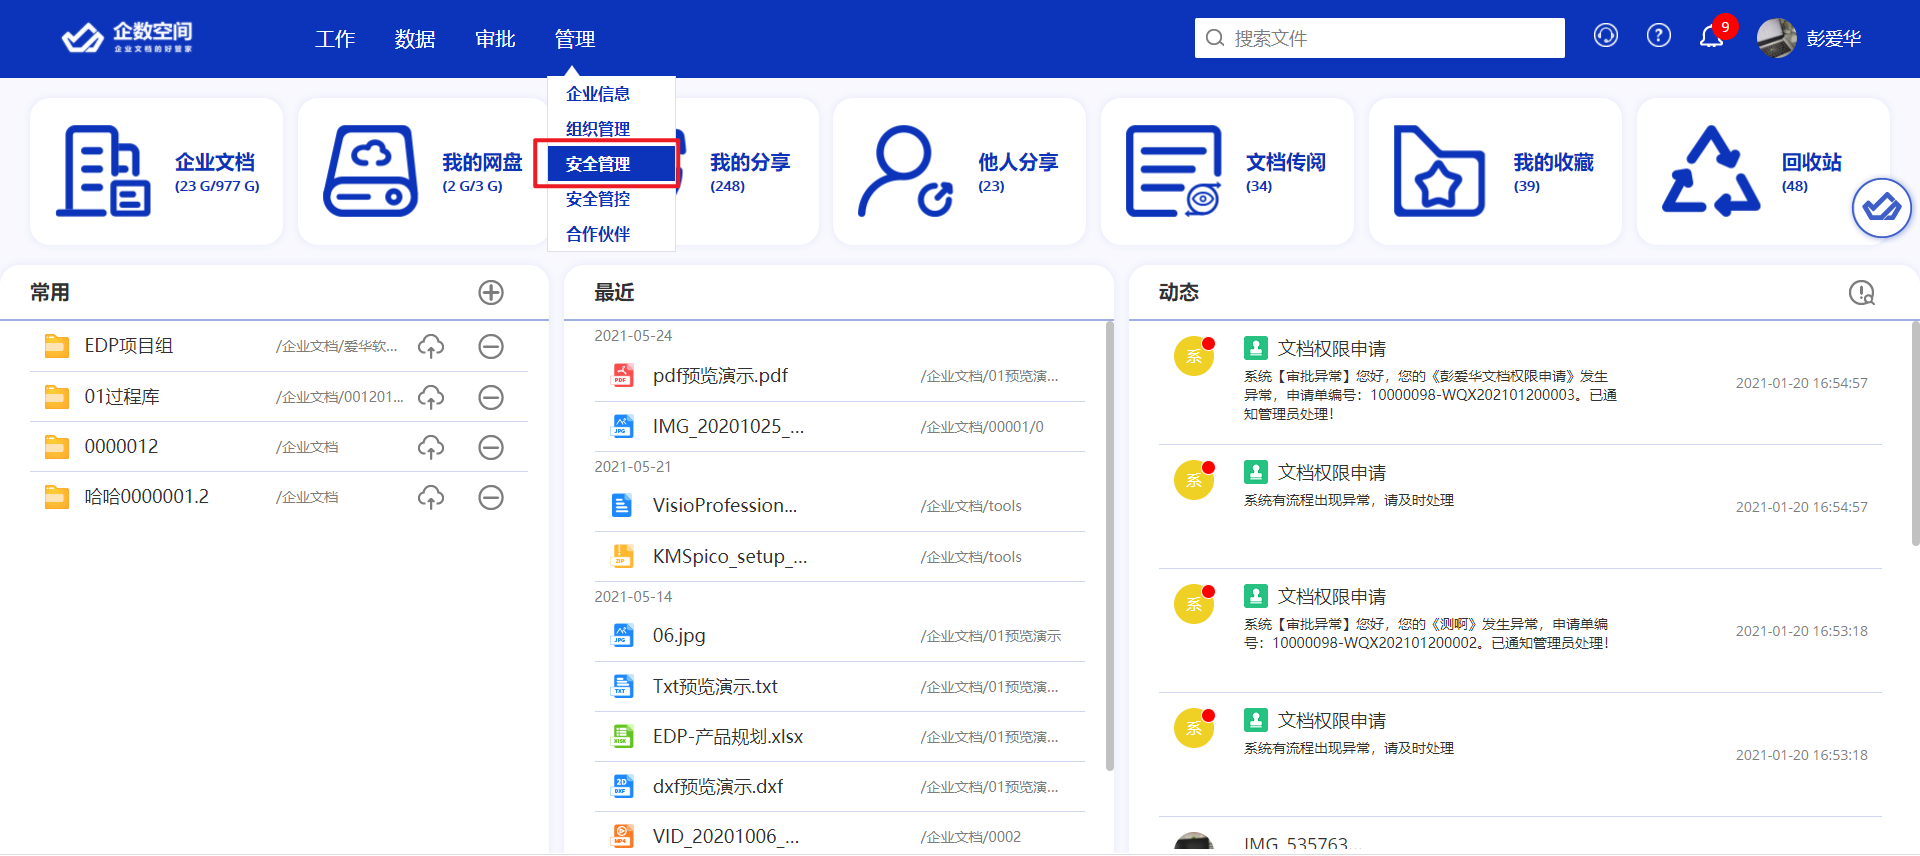Click the 企数空间 logo
1920x856 pixels.
(127, 37)
